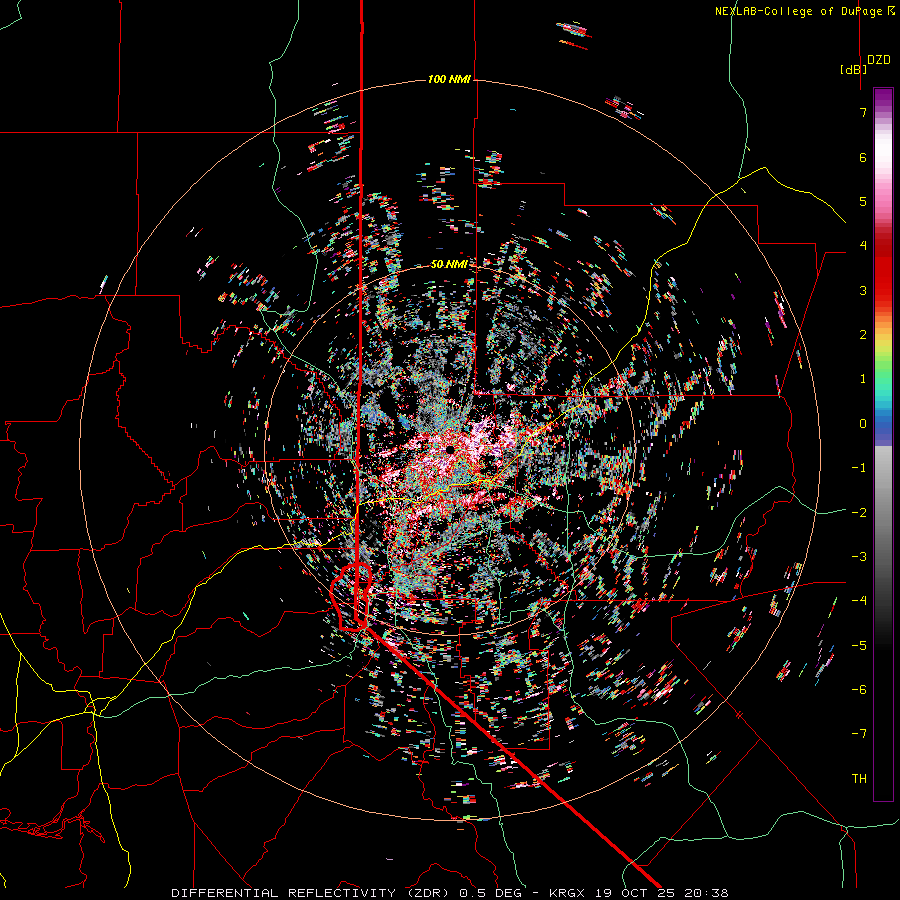
Task: Click the TH threshold label on scale
Action: (x=859, y=779)
